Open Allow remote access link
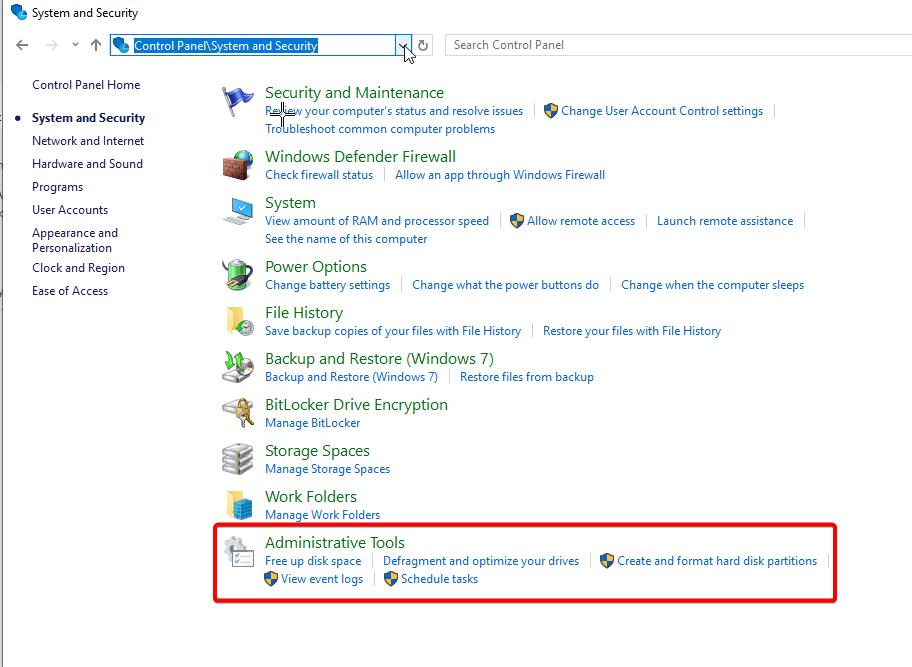 click(580, 220)
